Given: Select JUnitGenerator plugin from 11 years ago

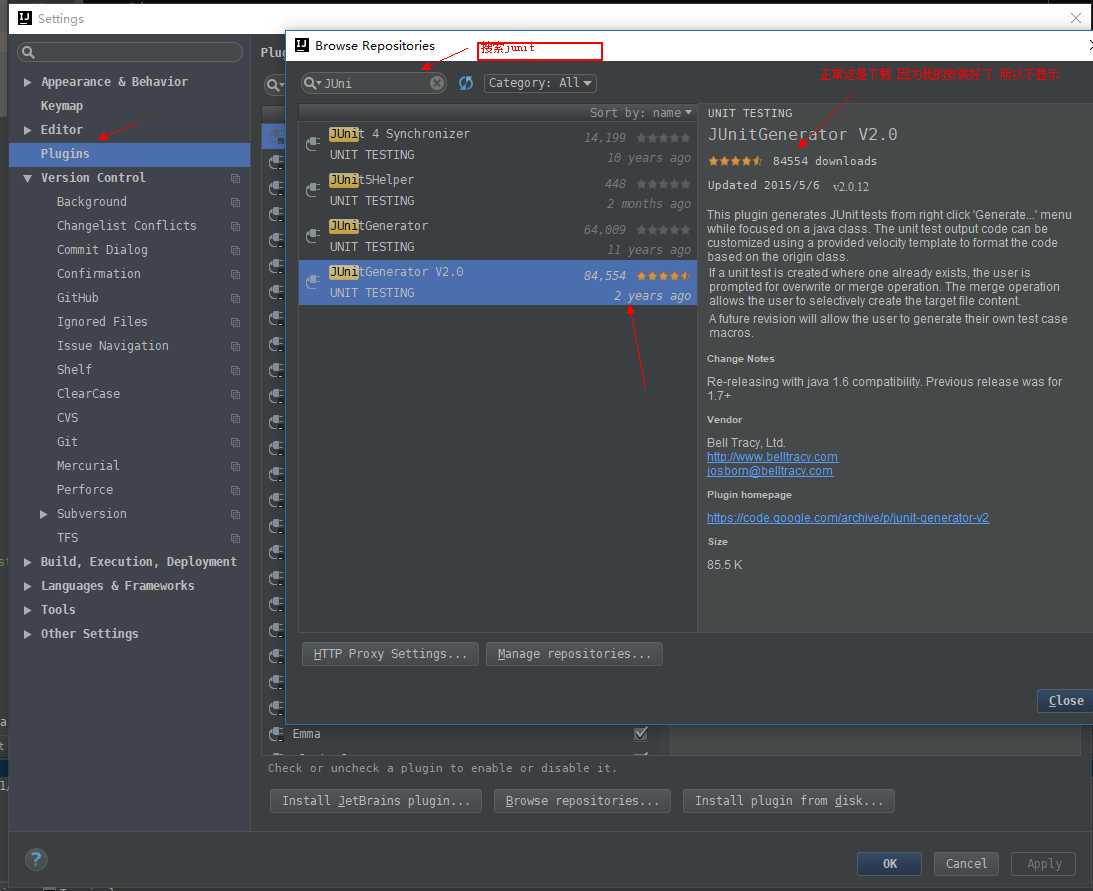Looking at the screenshot, I should (498, 236).
